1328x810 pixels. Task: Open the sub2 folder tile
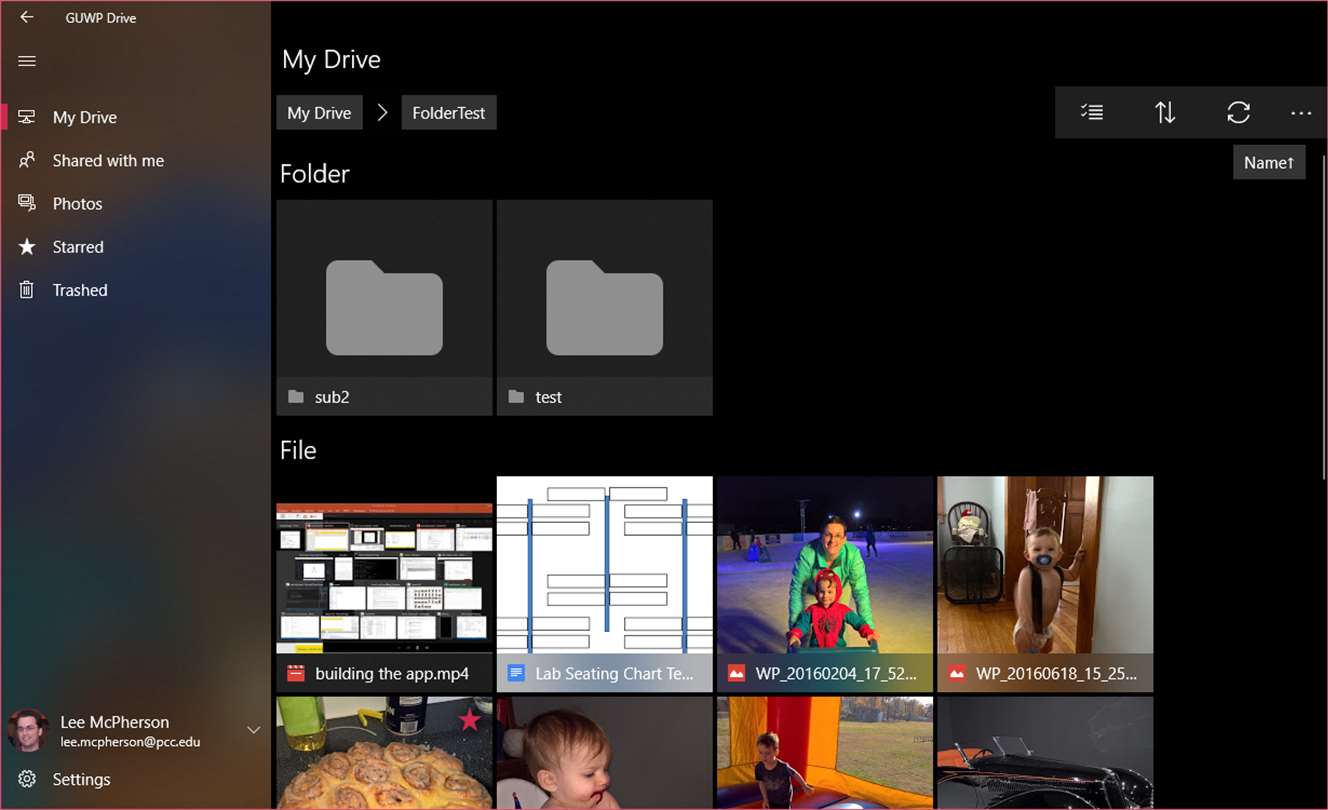(384, 307)
